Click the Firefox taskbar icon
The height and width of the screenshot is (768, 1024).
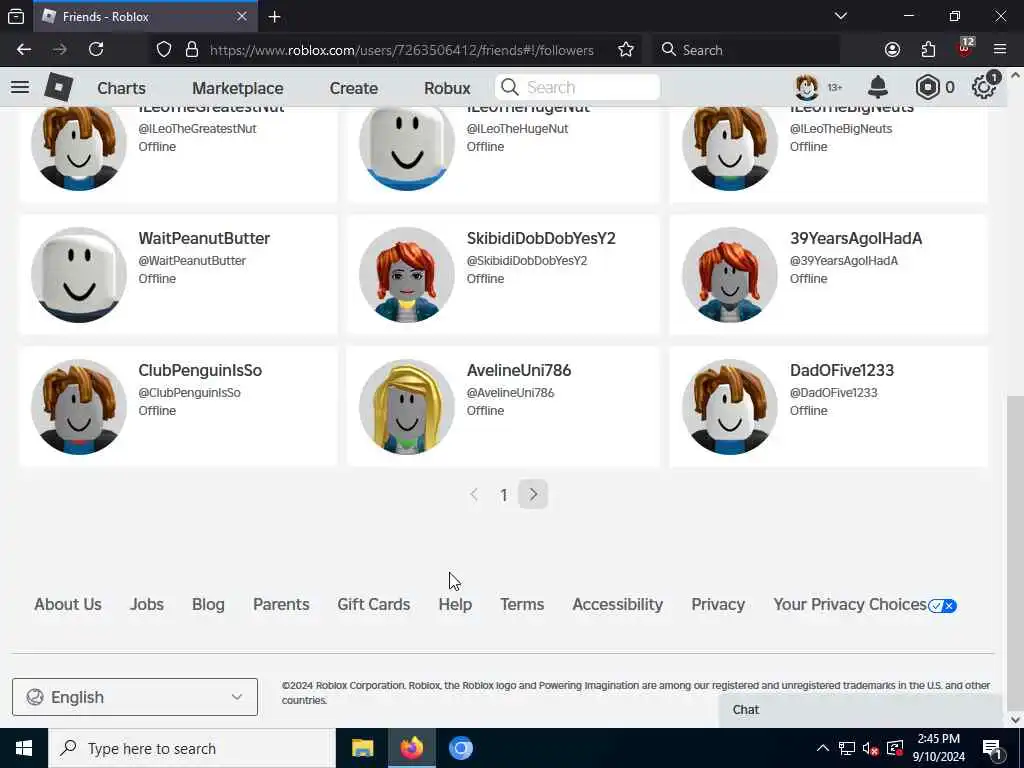point(411,748)
